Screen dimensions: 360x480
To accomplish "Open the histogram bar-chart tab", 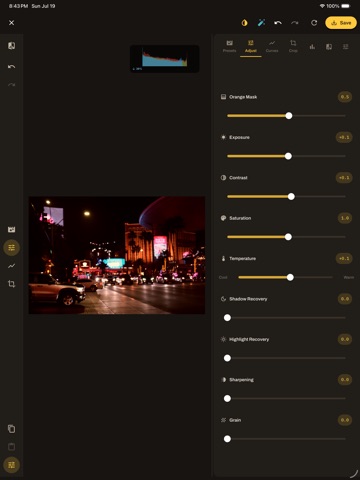I will [x=312, y=47].
